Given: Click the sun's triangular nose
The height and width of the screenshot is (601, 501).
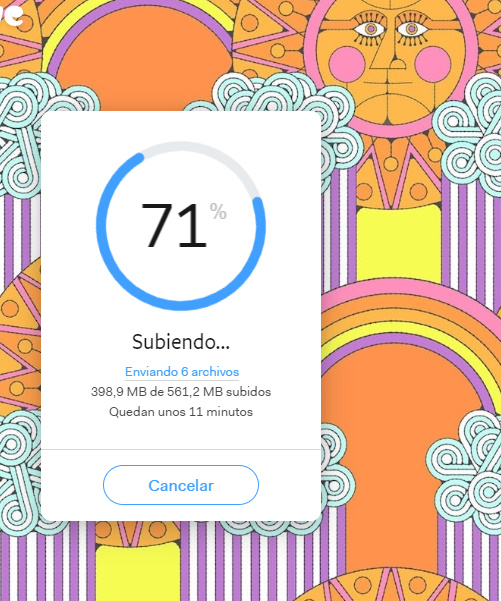Looking at the screenshot, I should click(x=386, y=54).
